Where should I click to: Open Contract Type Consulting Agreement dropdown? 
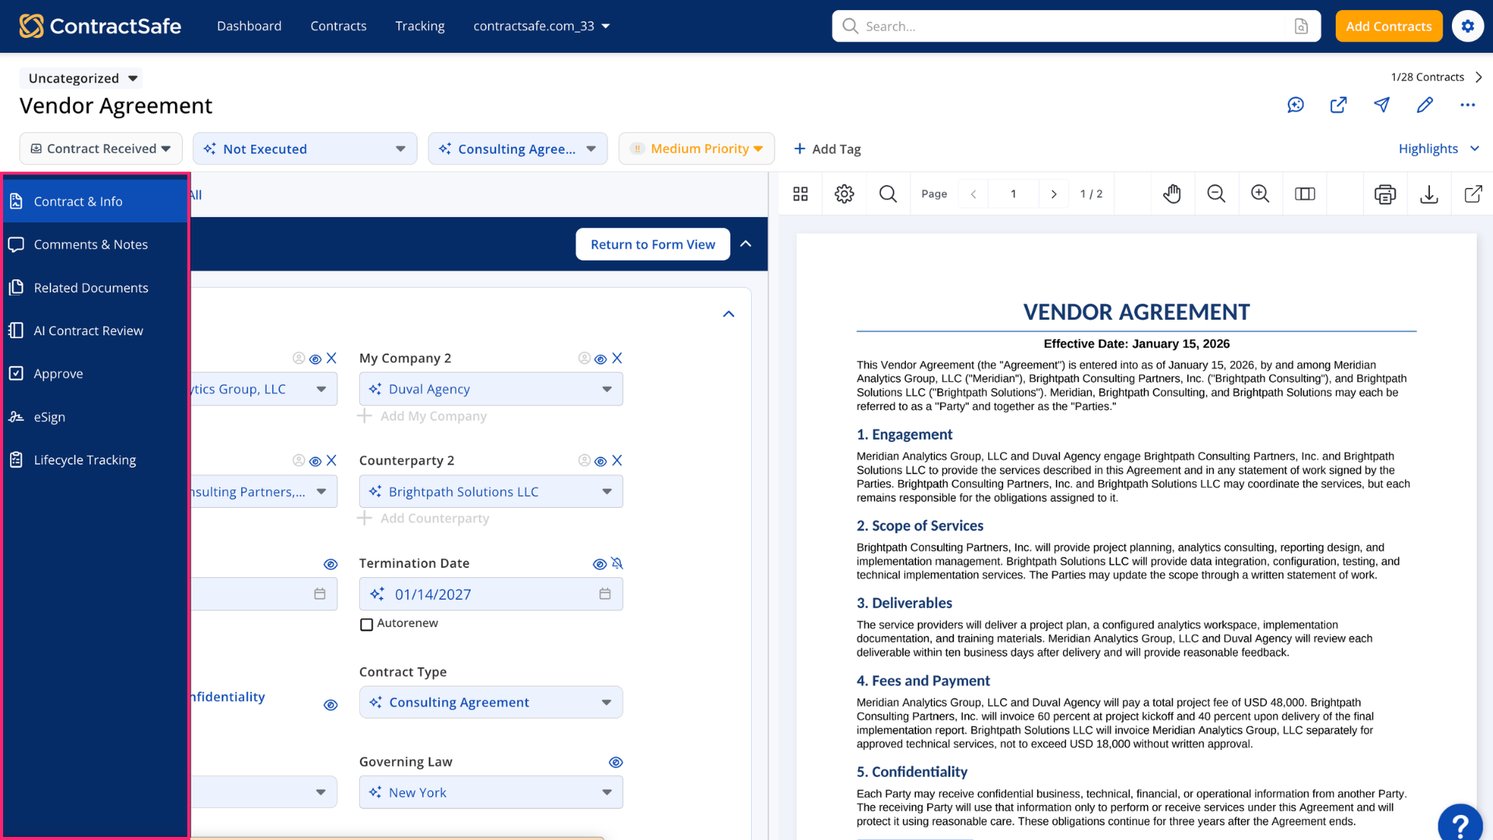click(x=491, y=702)
